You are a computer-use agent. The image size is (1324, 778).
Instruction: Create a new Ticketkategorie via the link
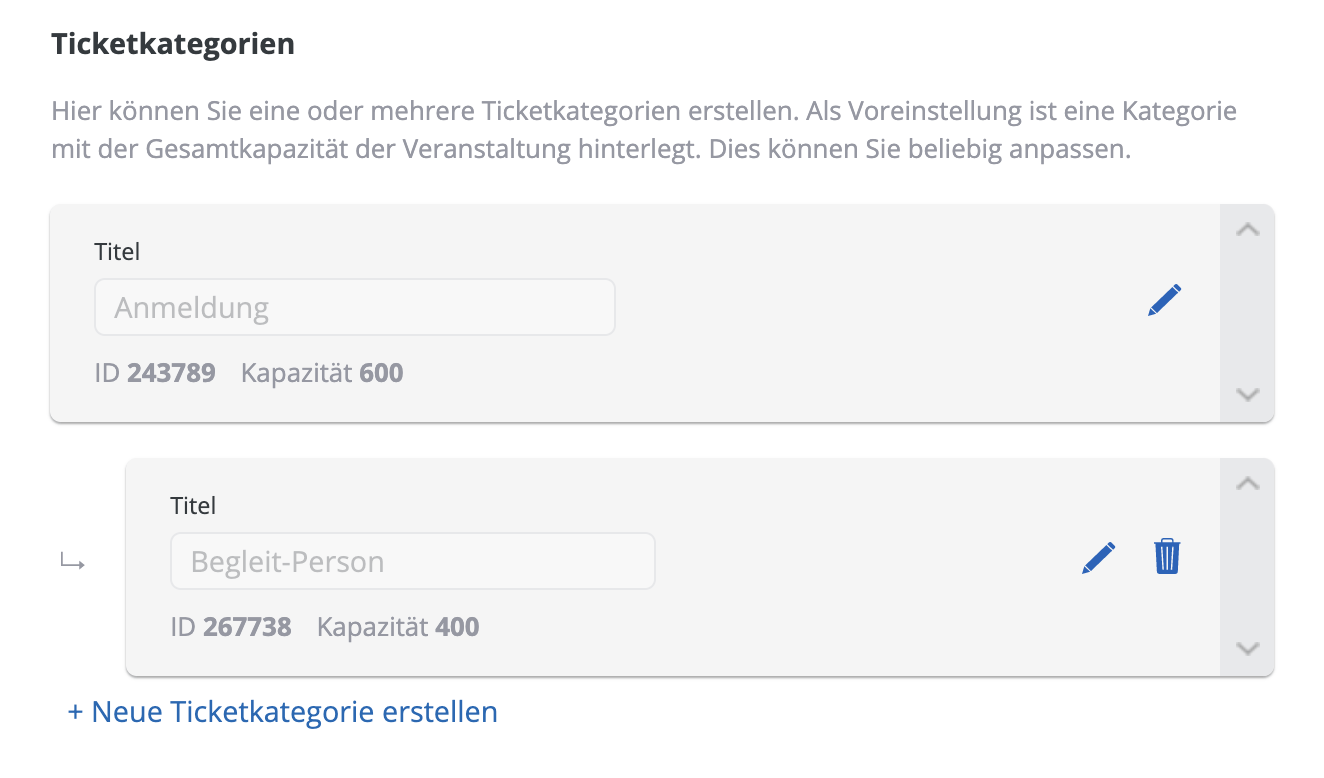(282, 712)
